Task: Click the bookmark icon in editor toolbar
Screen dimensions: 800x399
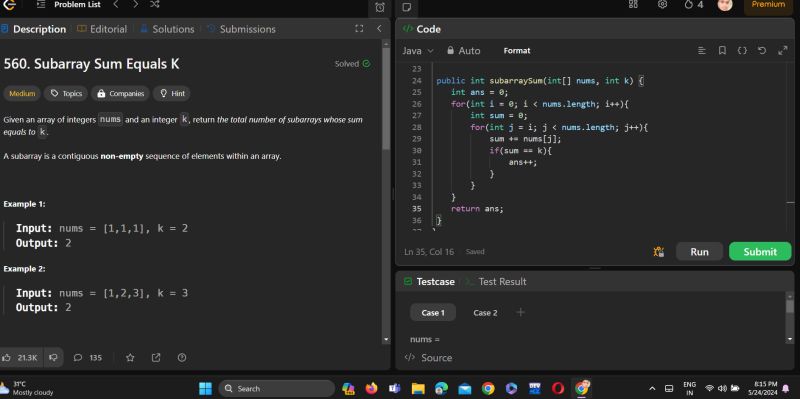Action: (x=722, y=51)
